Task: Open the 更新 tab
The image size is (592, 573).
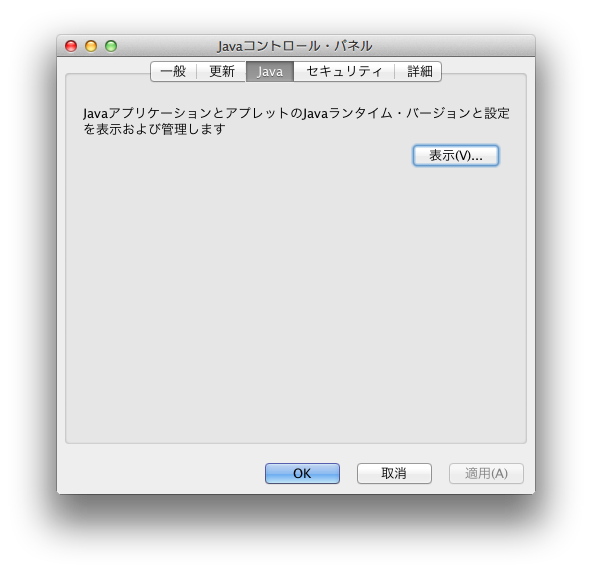Action: click(x=222, y=71)
